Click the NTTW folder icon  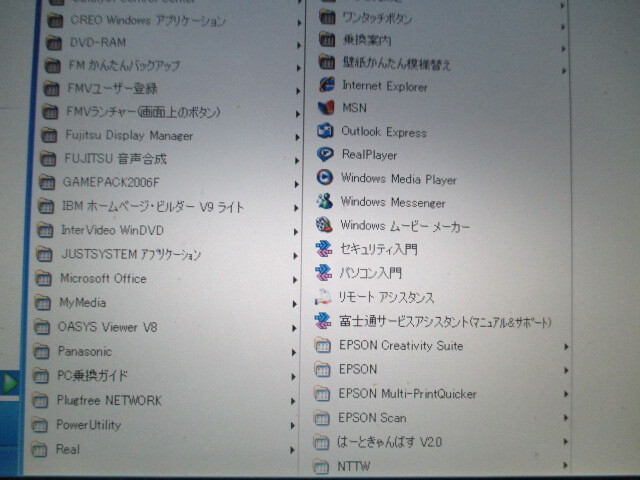321,466
